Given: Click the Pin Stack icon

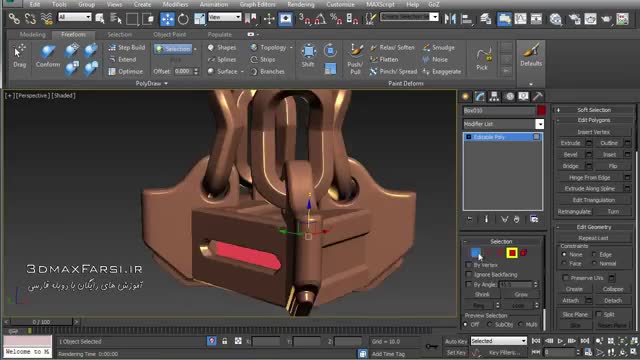Looking at the screenshot, I should [470, 219].
